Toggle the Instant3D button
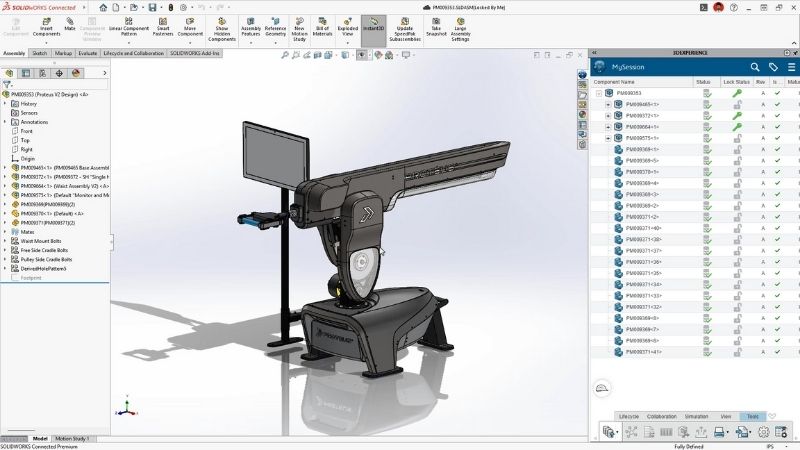Viewport: 800px width, 450px height. tap(373, 26)
